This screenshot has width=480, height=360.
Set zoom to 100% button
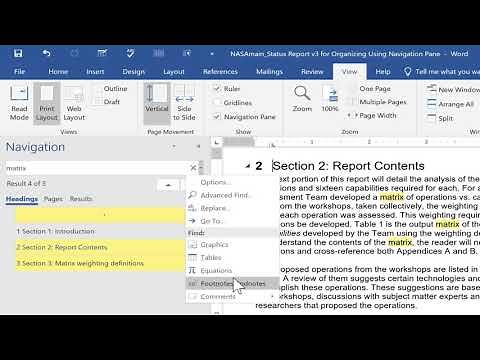tap(330, 99)
